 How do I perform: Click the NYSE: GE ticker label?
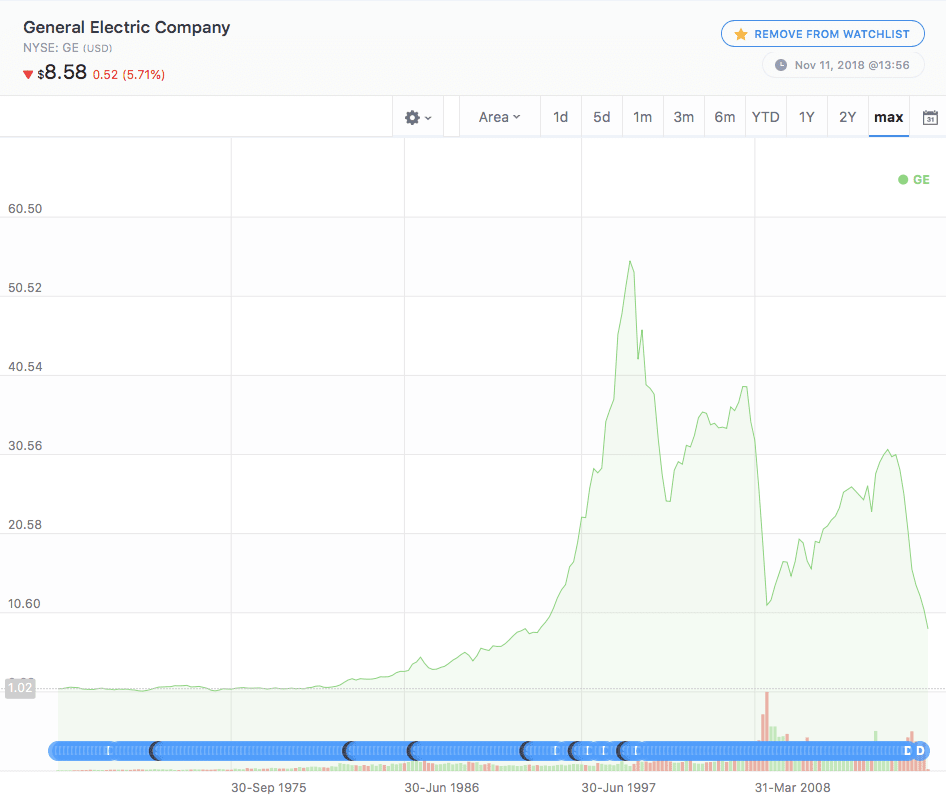(68, 48)
